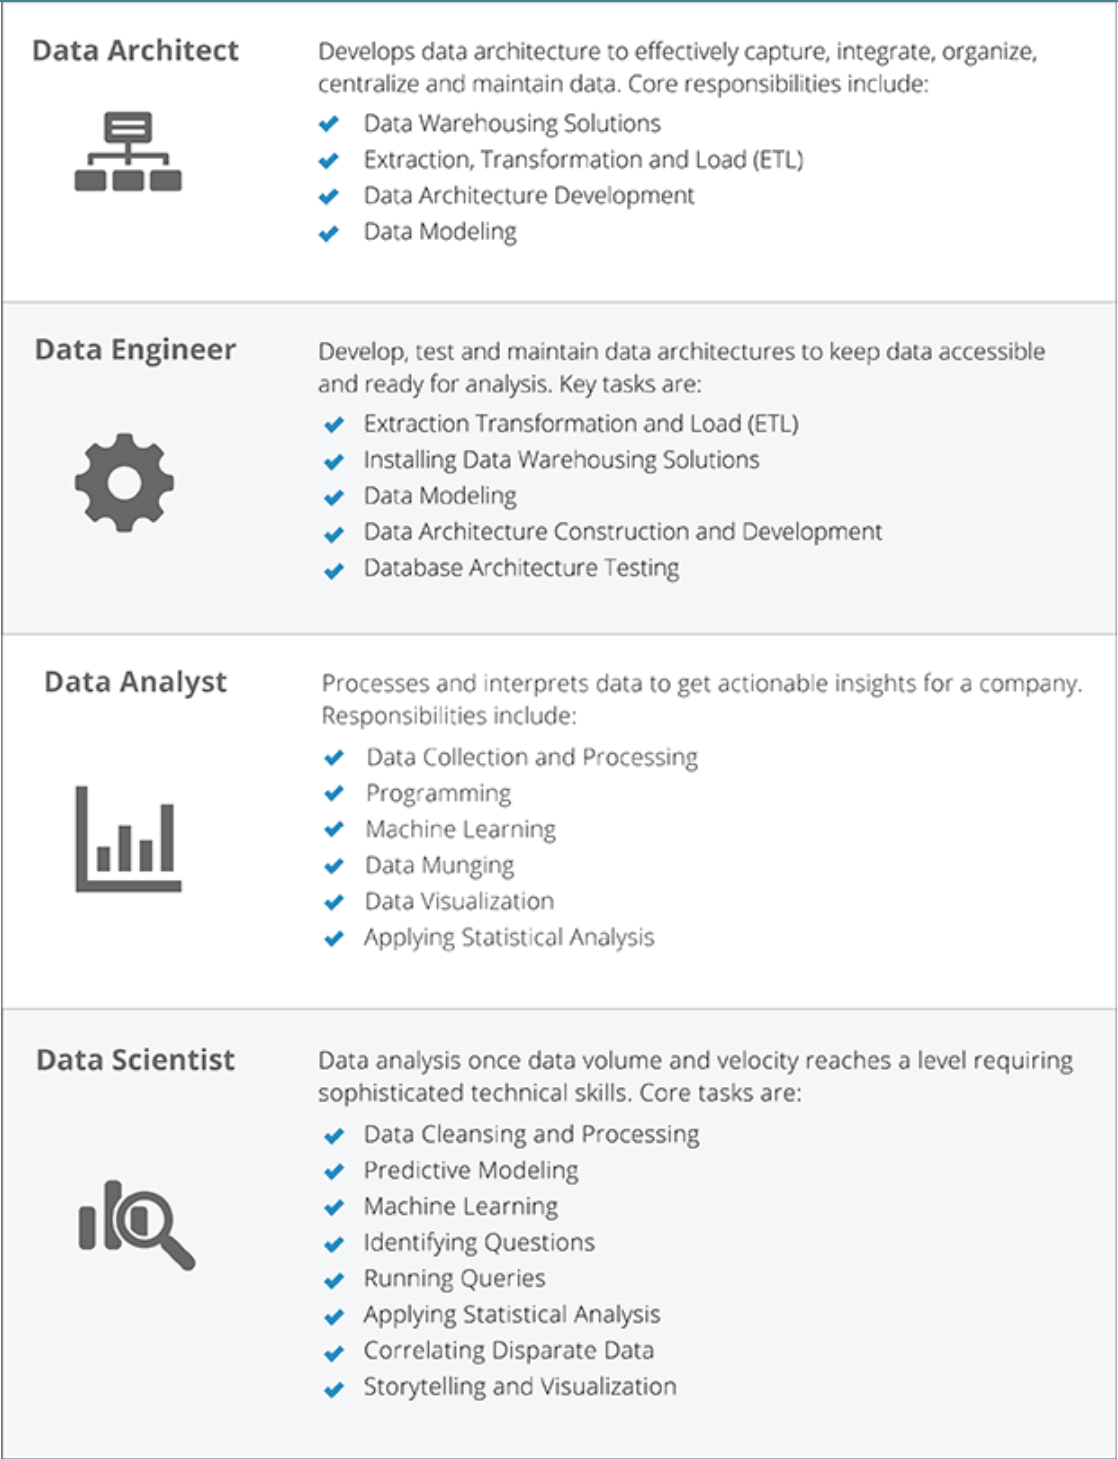Click the Data Architect hierarchy diagram icon
Viewport: 1118px width, 1459px height.
(x=128, y=151)
